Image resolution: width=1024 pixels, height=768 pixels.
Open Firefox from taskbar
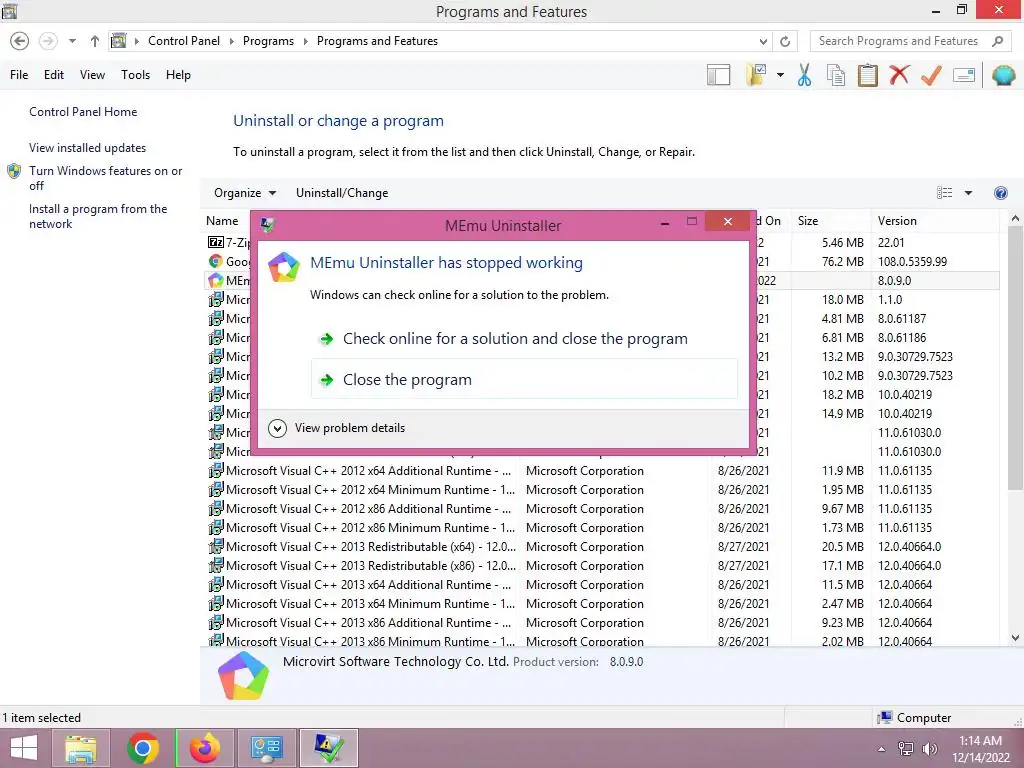click(204, 748)
